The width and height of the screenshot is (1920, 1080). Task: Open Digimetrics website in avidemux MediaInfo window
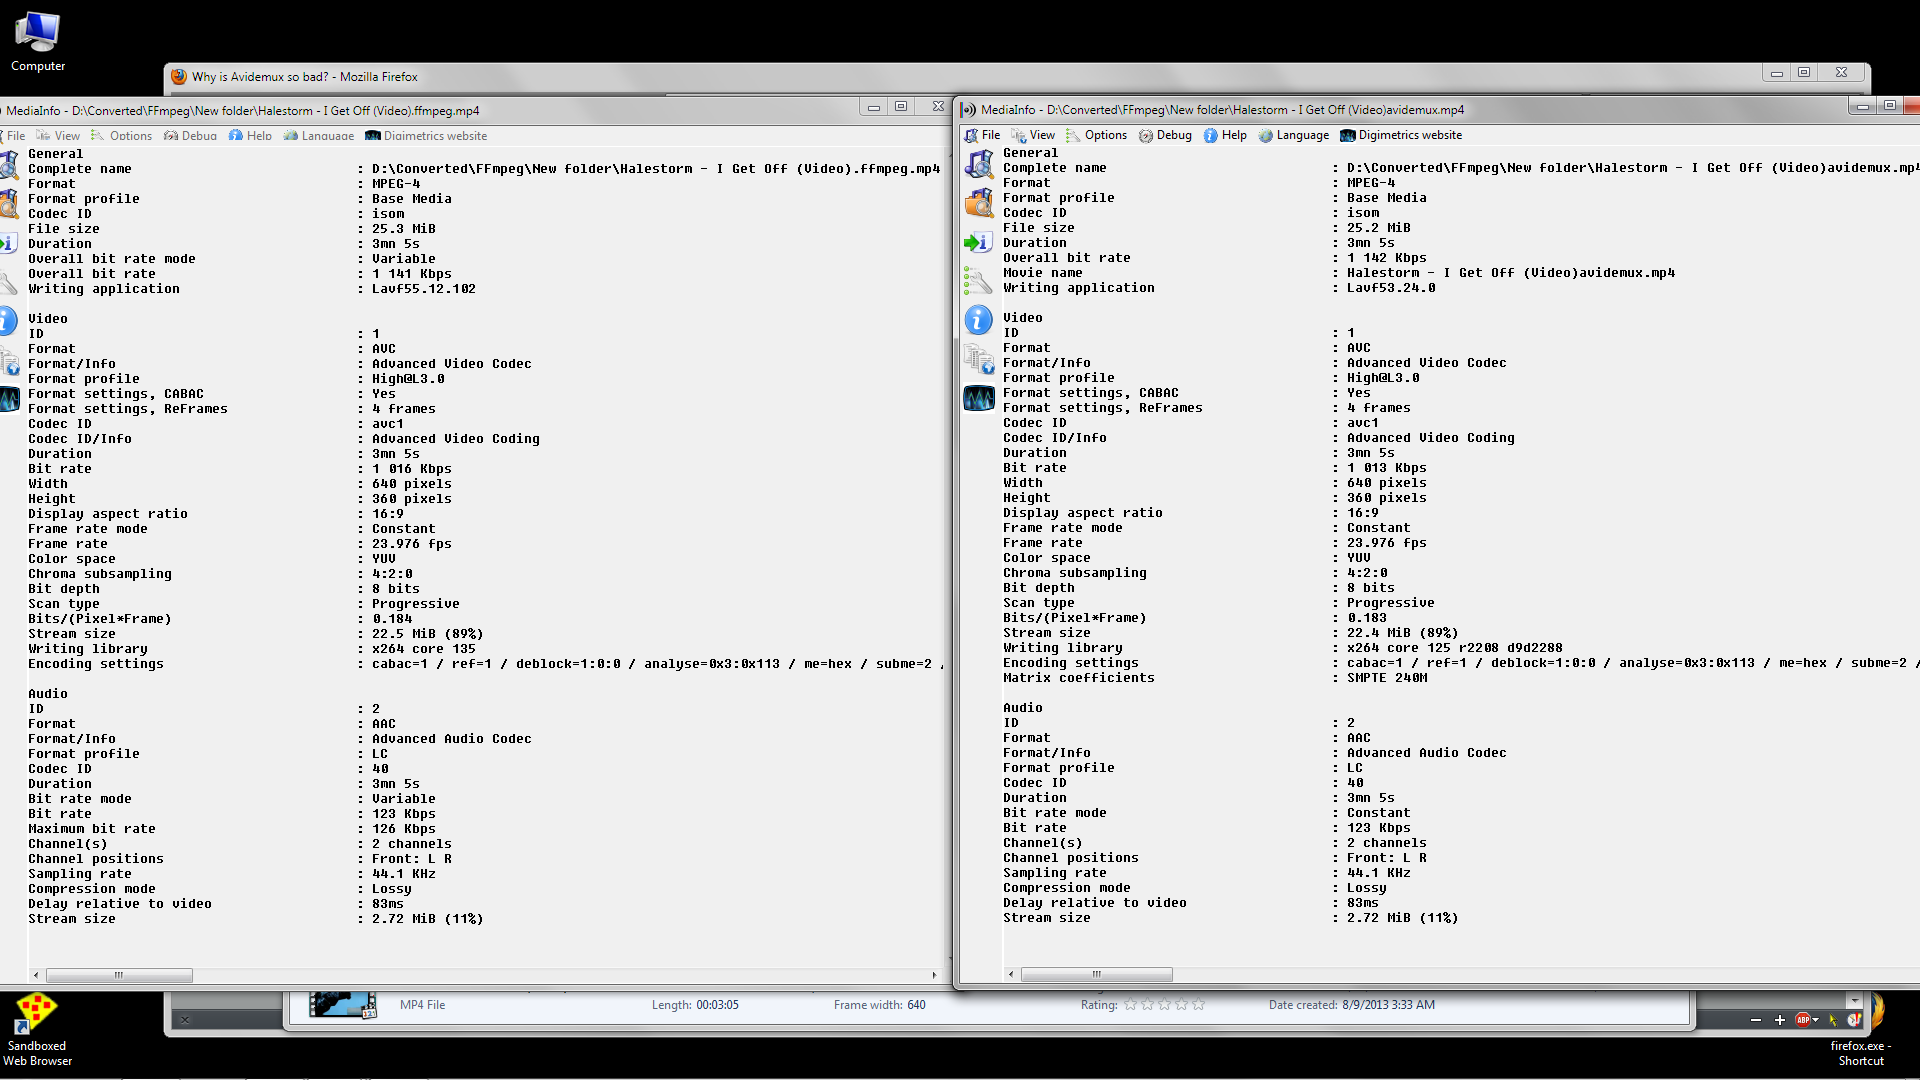(x=1401, y=135)
